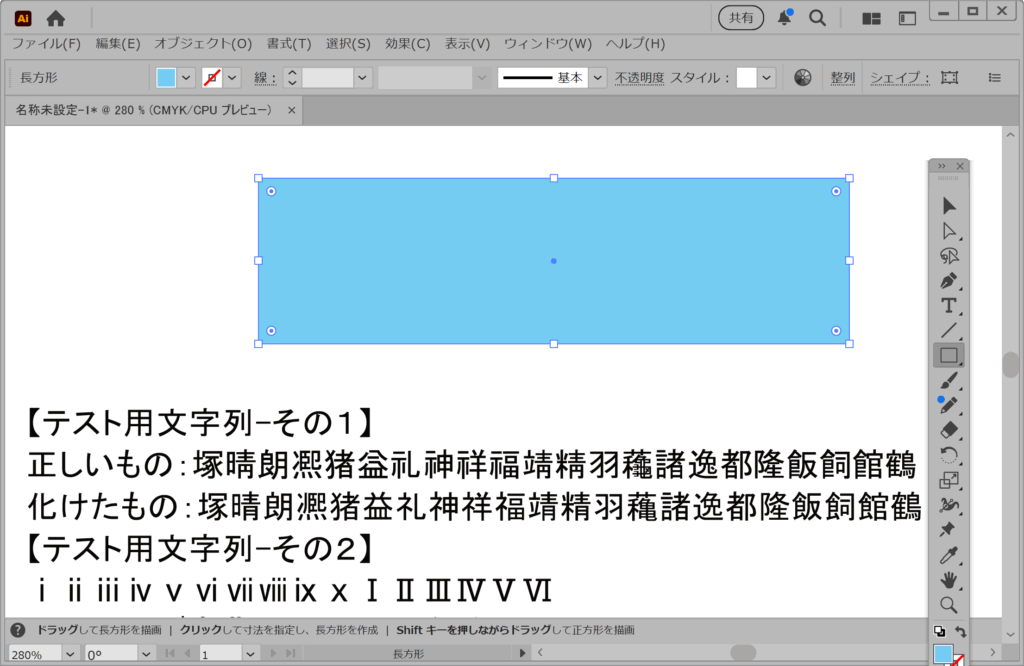Expand the stroke profile 基本 dropdown
Image resolution: width=1024 pixels, height=666 pixels.
coord(597,77)
